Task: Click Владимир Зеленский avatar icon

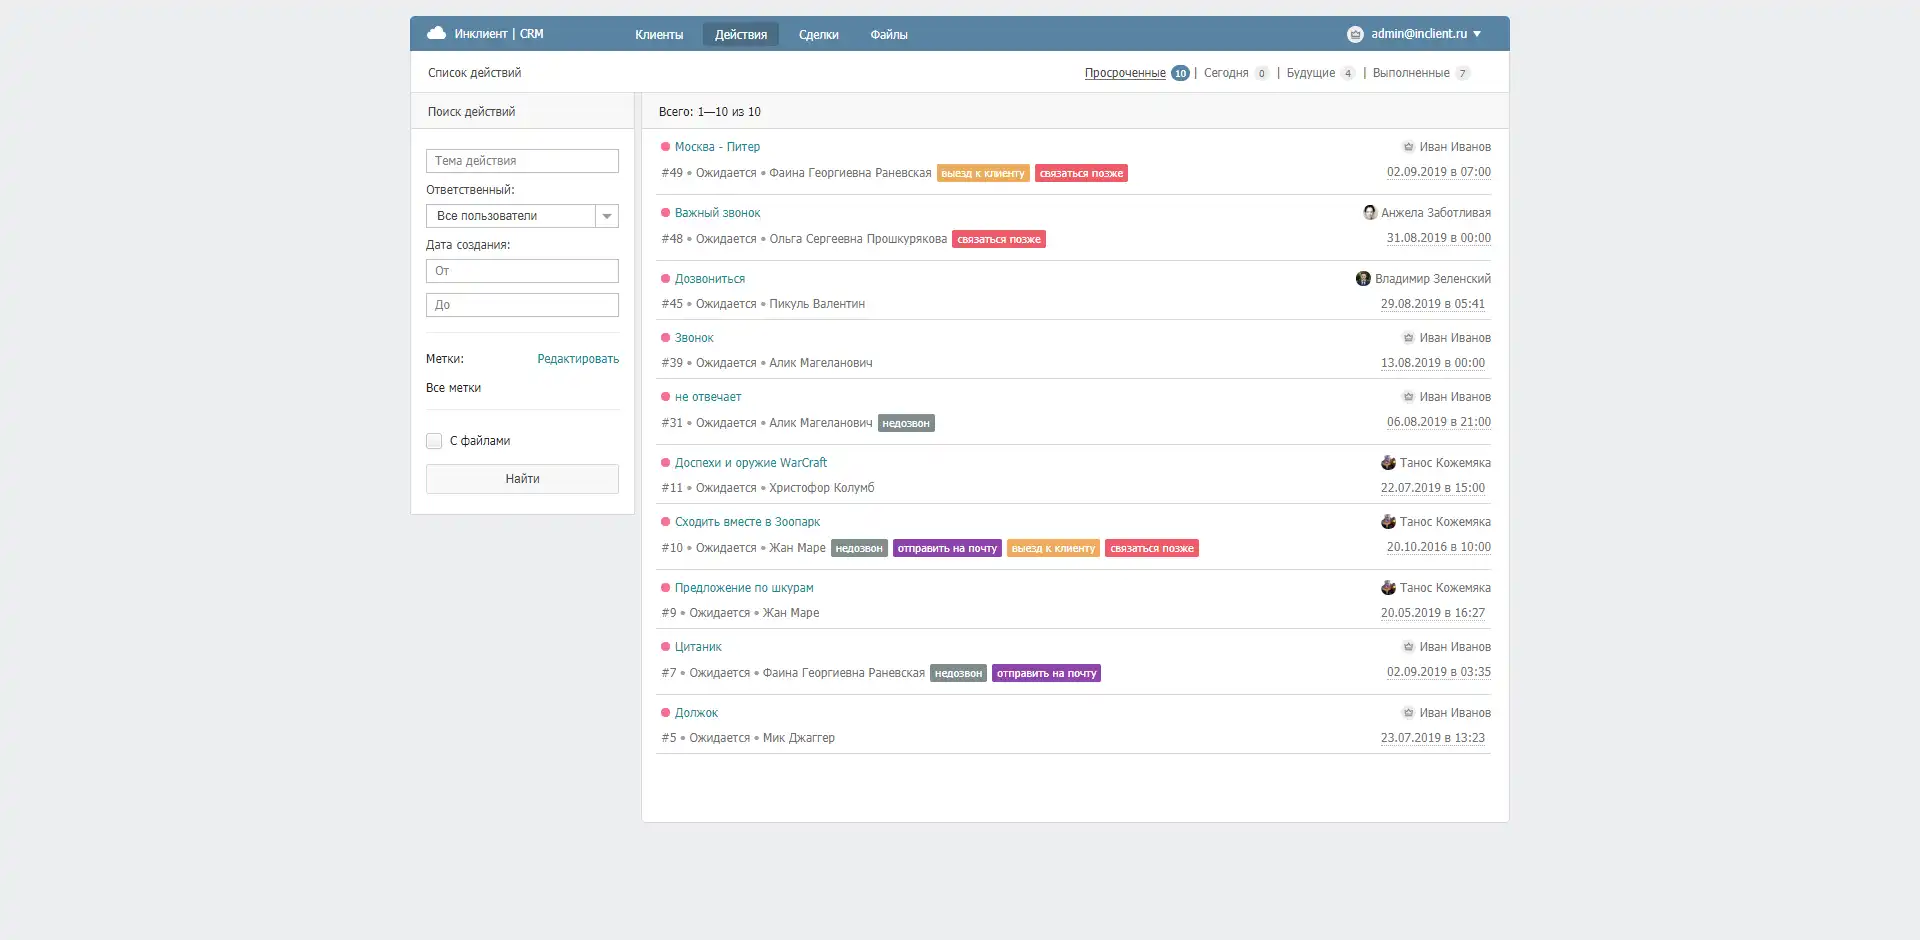Action: coord(1363,279)
